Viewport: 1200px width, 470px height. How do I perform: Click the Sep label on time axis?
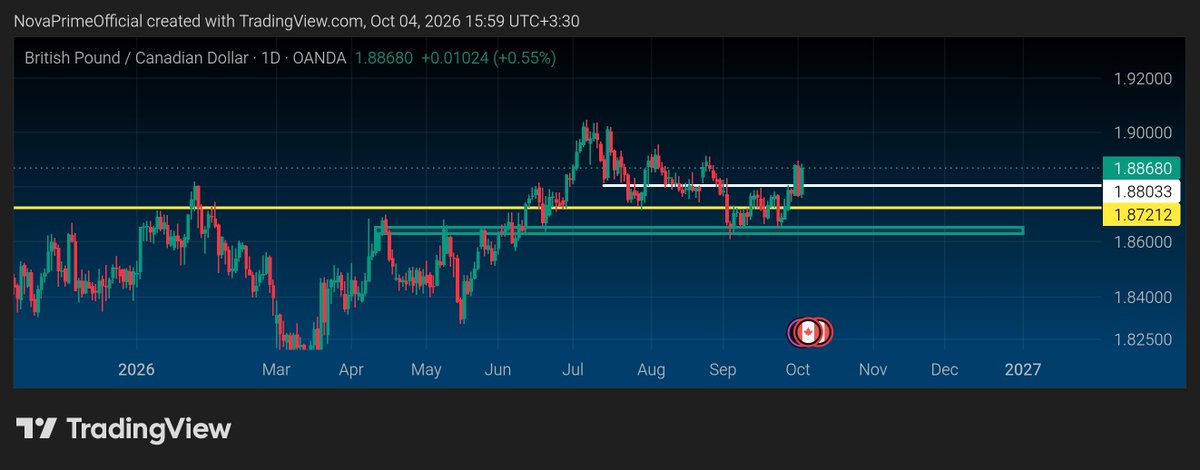pos(722,370)
